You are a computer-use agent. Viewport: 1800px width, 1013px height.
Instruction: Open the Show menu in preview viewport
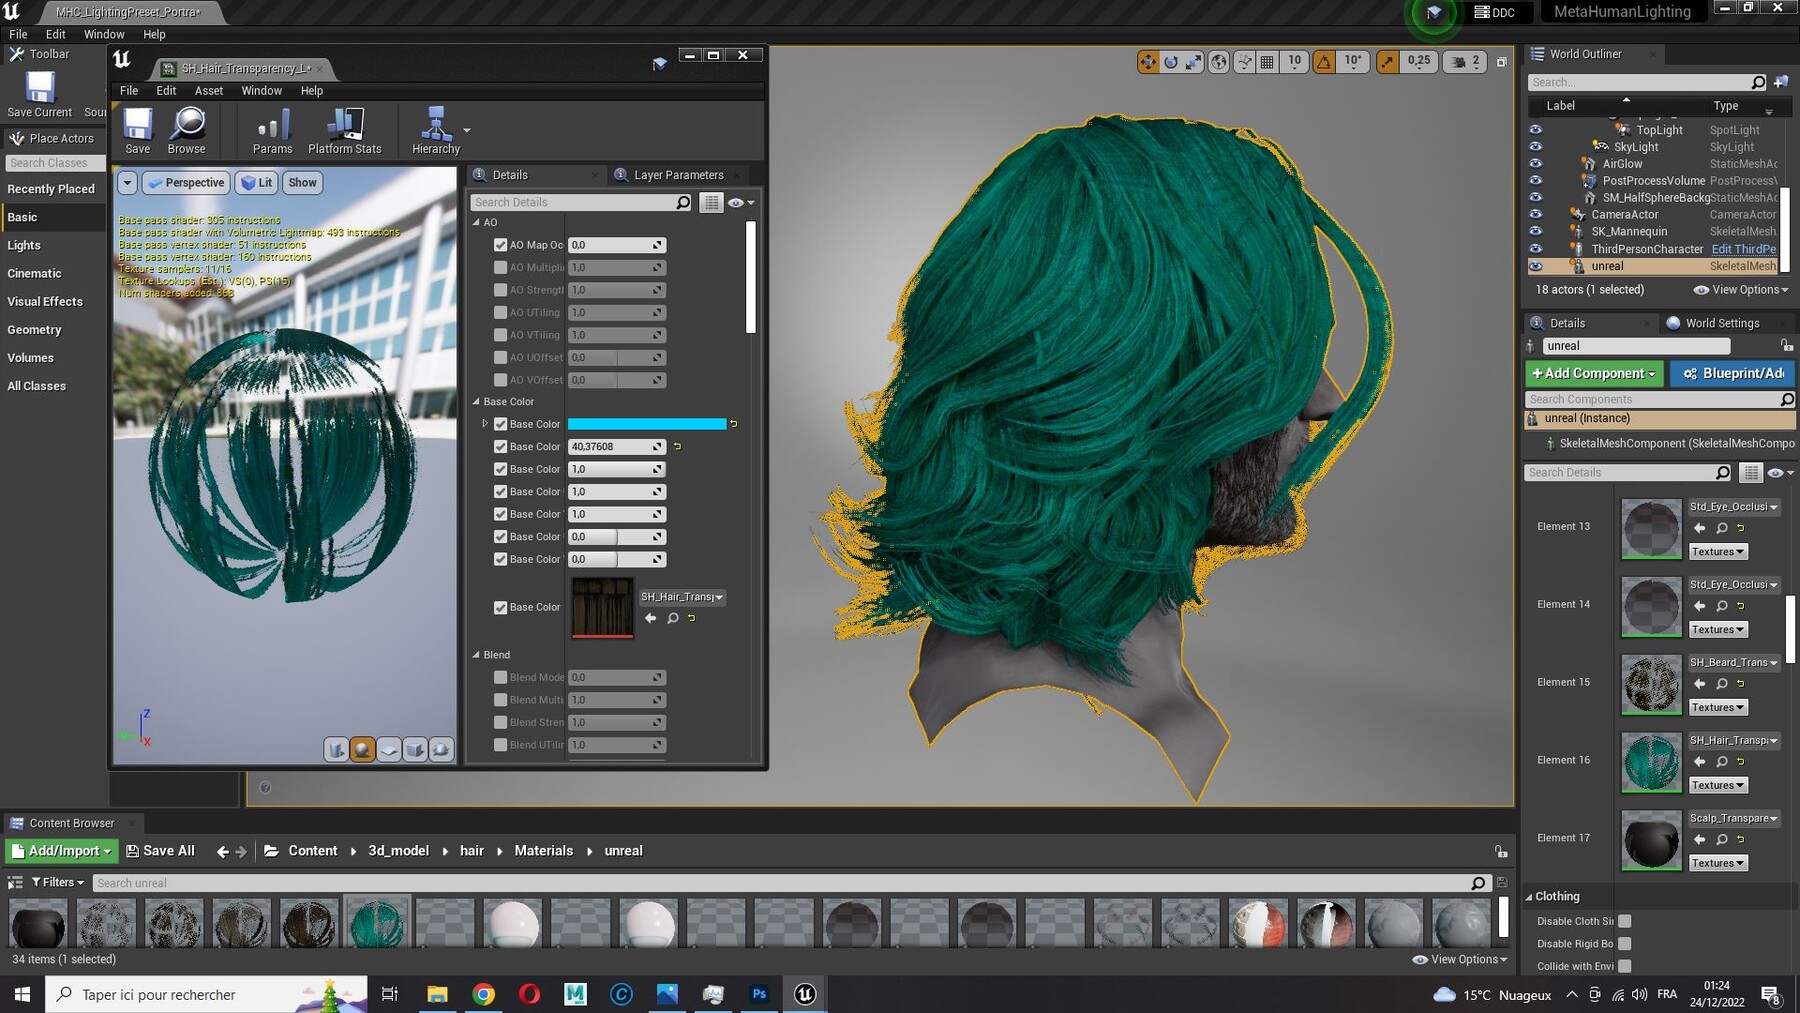tap(303, 183)
